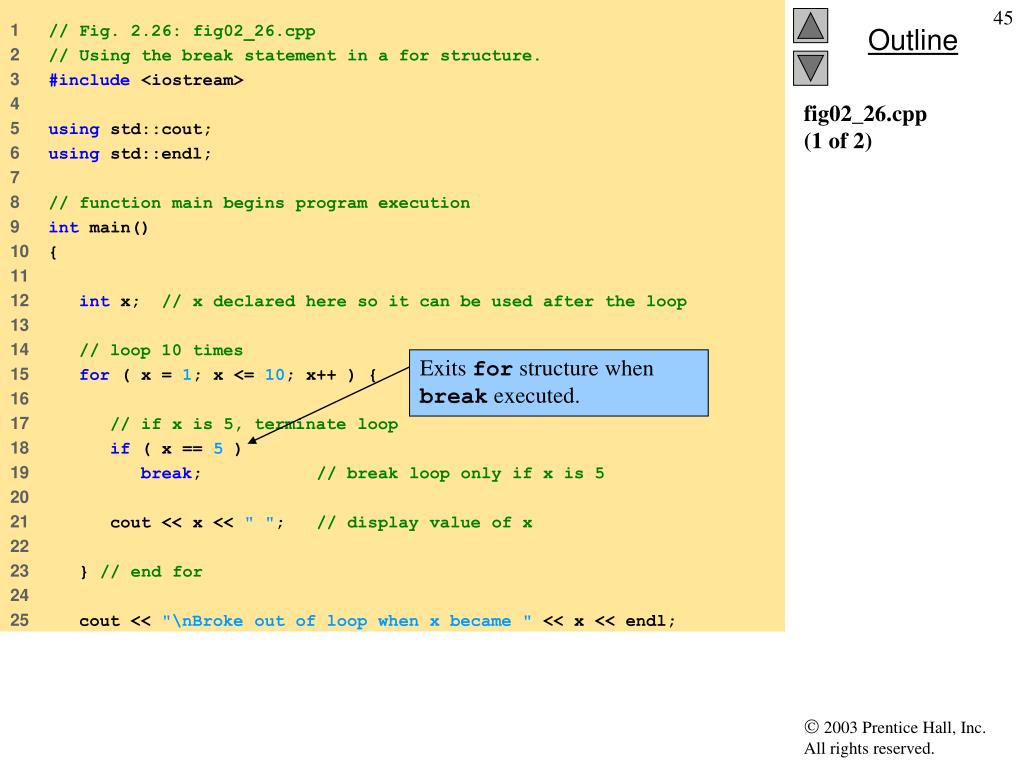Click the 'int main()' line
1024x768 pixels.
coord(99,228)
